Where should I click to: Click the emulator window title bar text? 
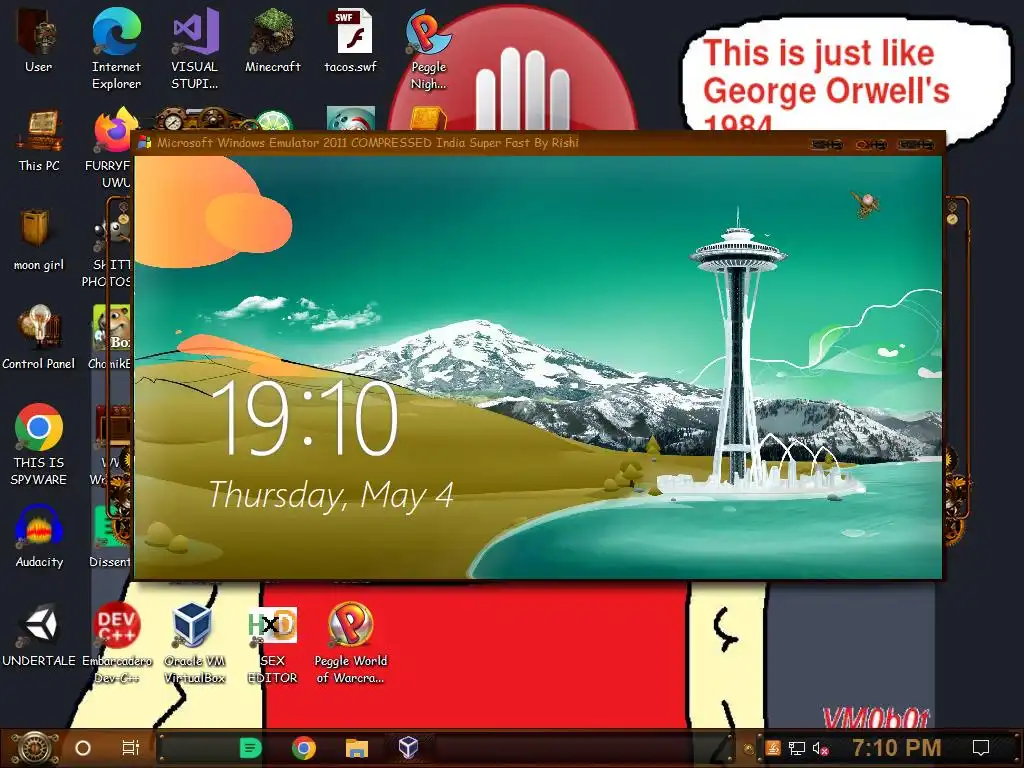368,142
